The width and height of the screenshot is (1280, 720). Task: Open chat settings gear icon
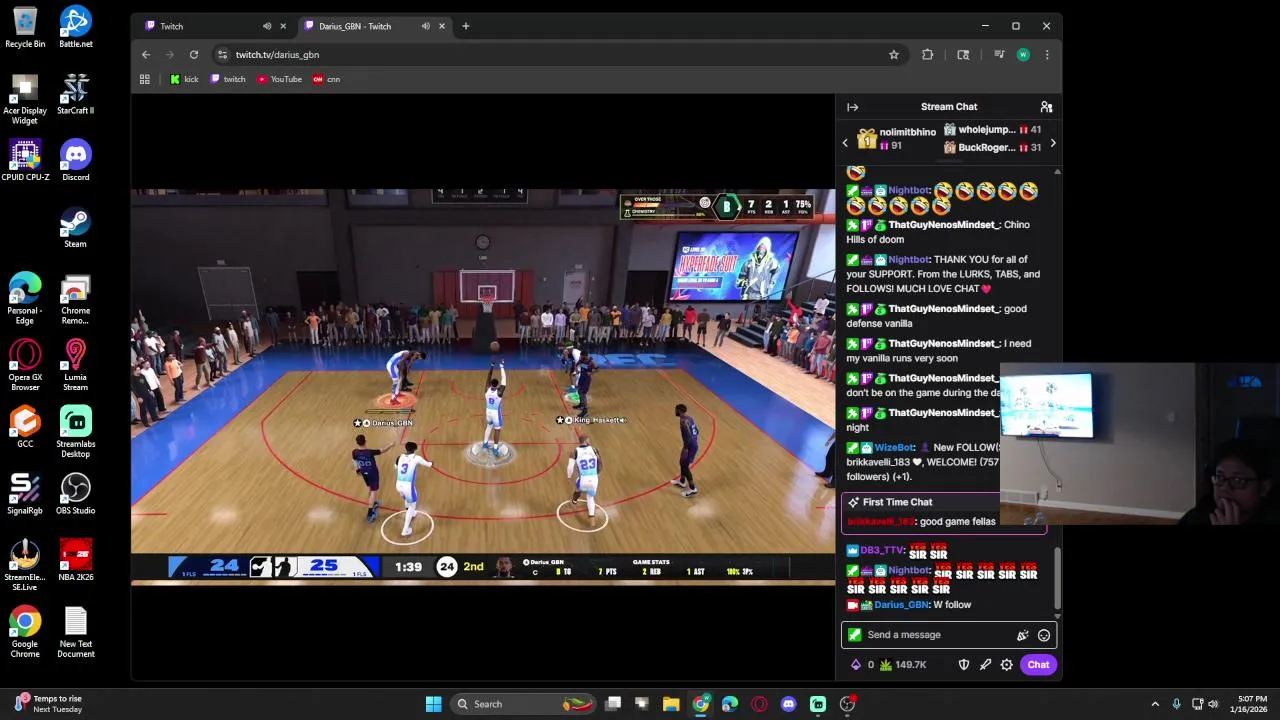coord(1007,665)
